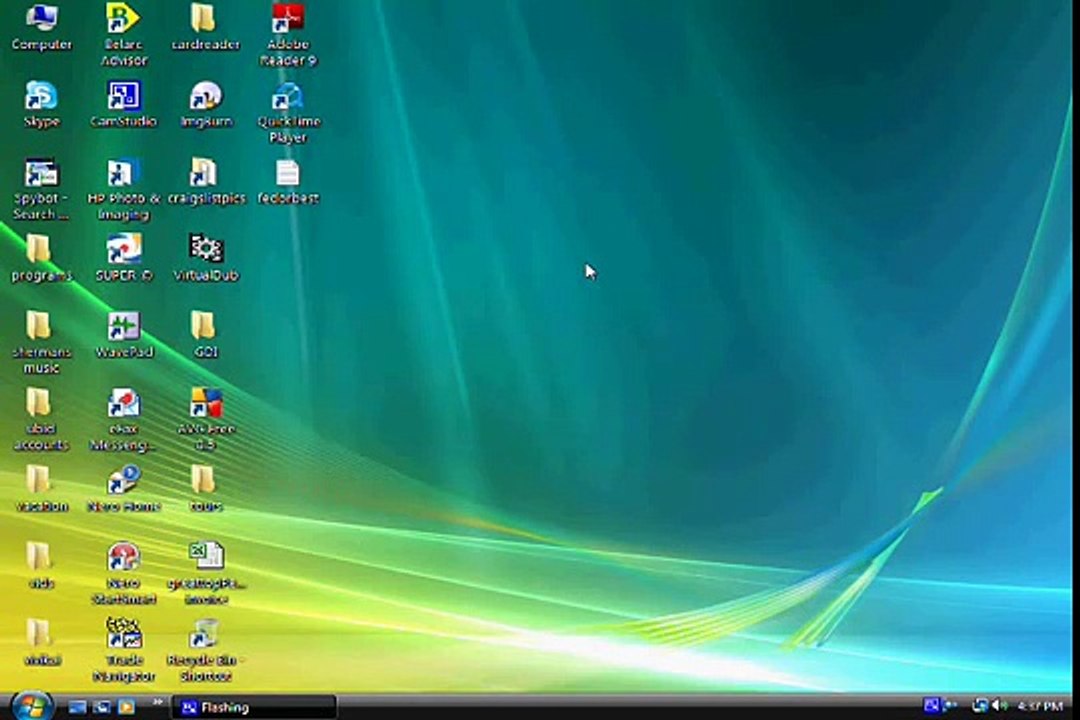
Task: Open the cardreader folder
Action: pos(205,28)
